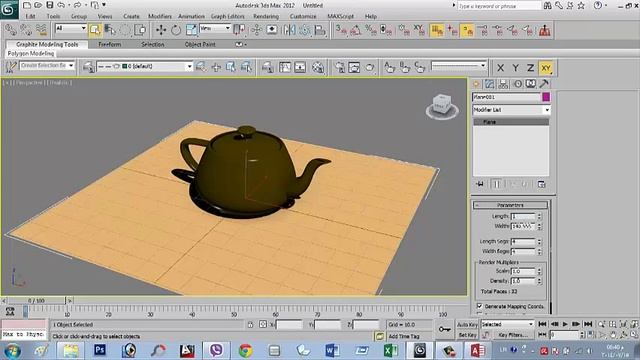Click the Use Pivot Point Center icon
The image size is (640, 360).
tap(239, 30)
